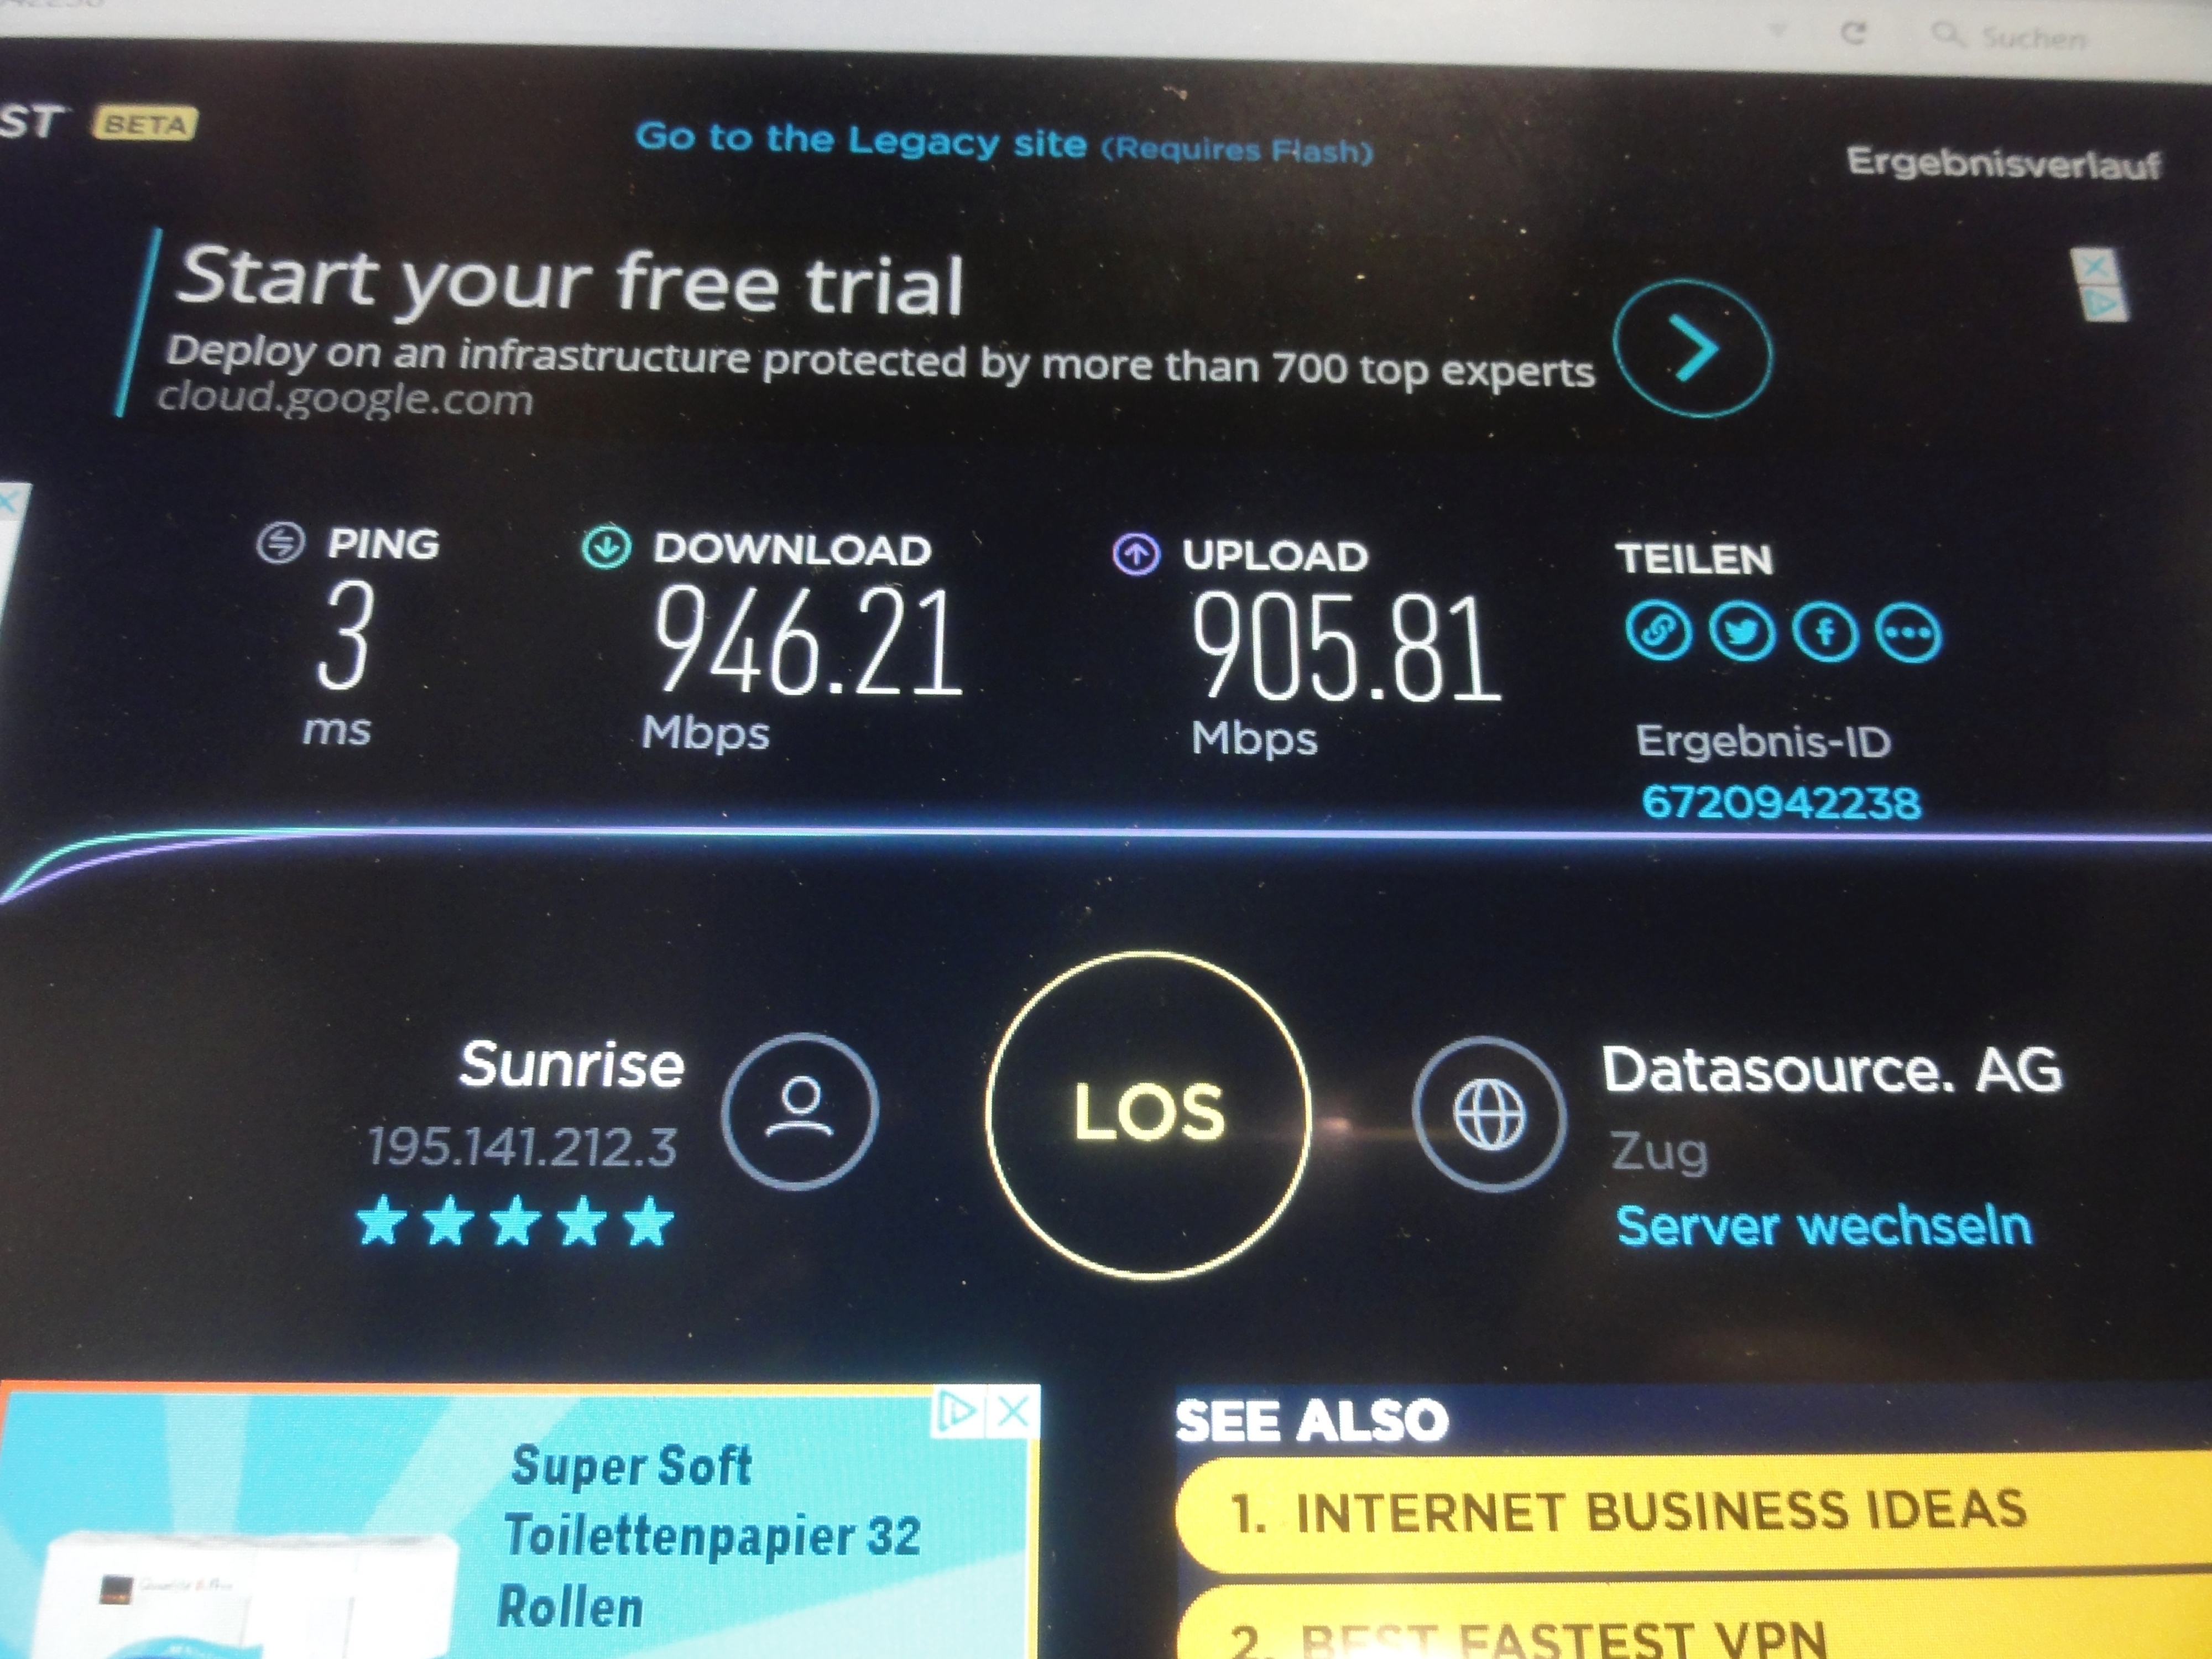Open the Google Cloud ad arrow button
Viewport: 2212px width, 1659px height.
click(x=1693, y=349)
